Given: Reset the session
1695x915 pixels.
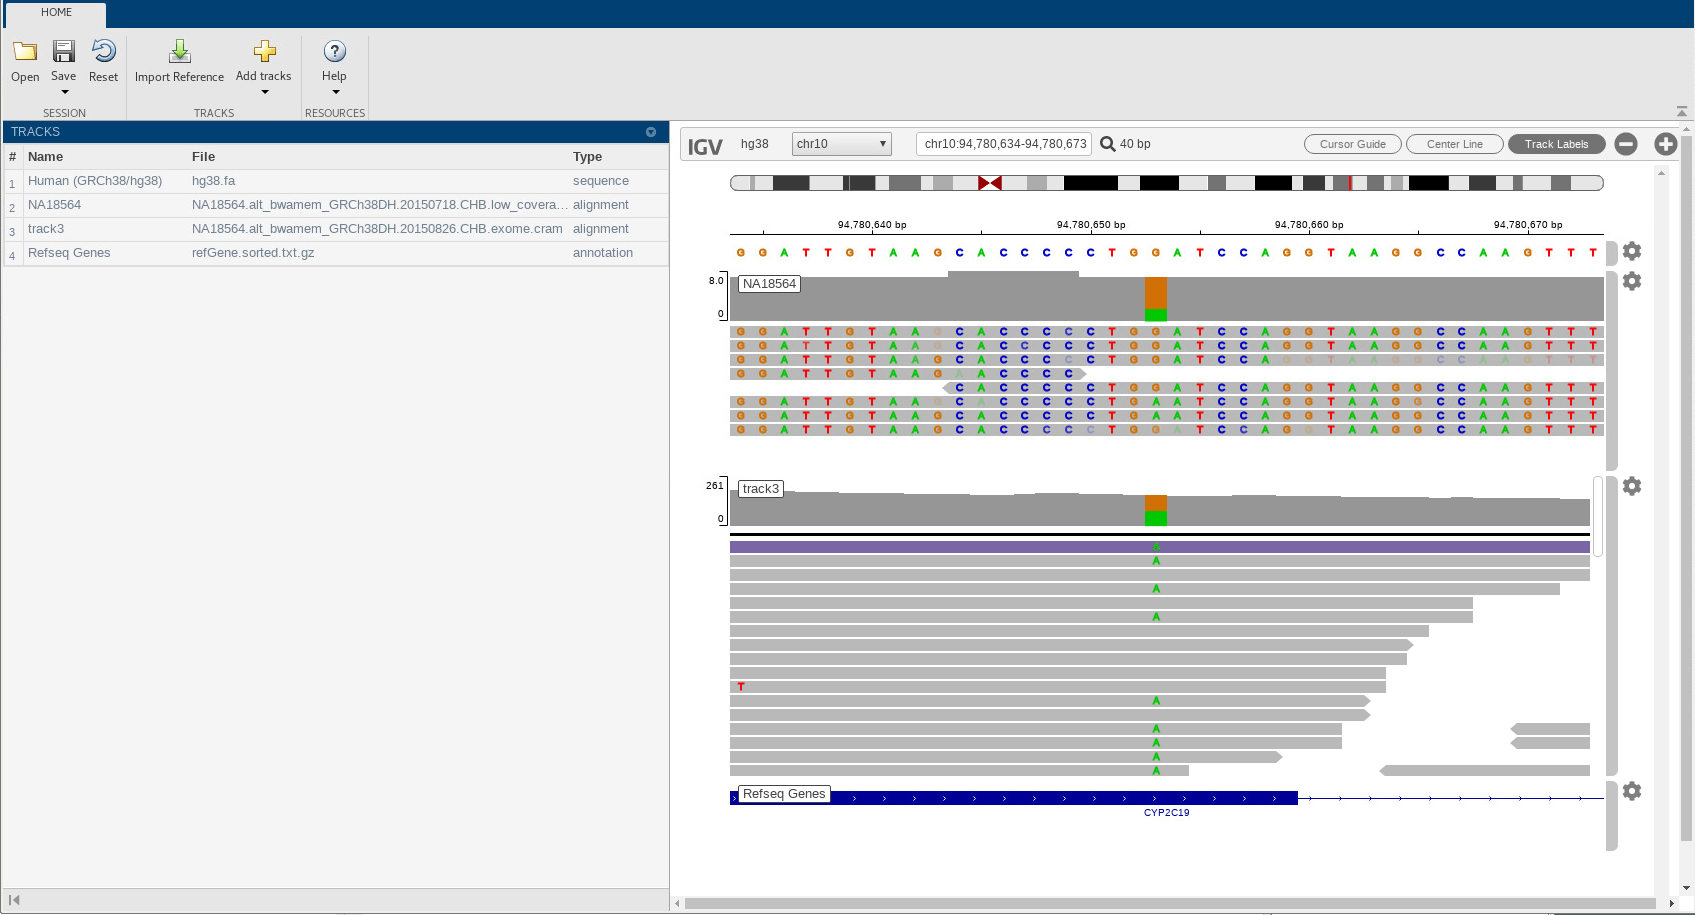Looking at the screenshot, I should 103,60.
